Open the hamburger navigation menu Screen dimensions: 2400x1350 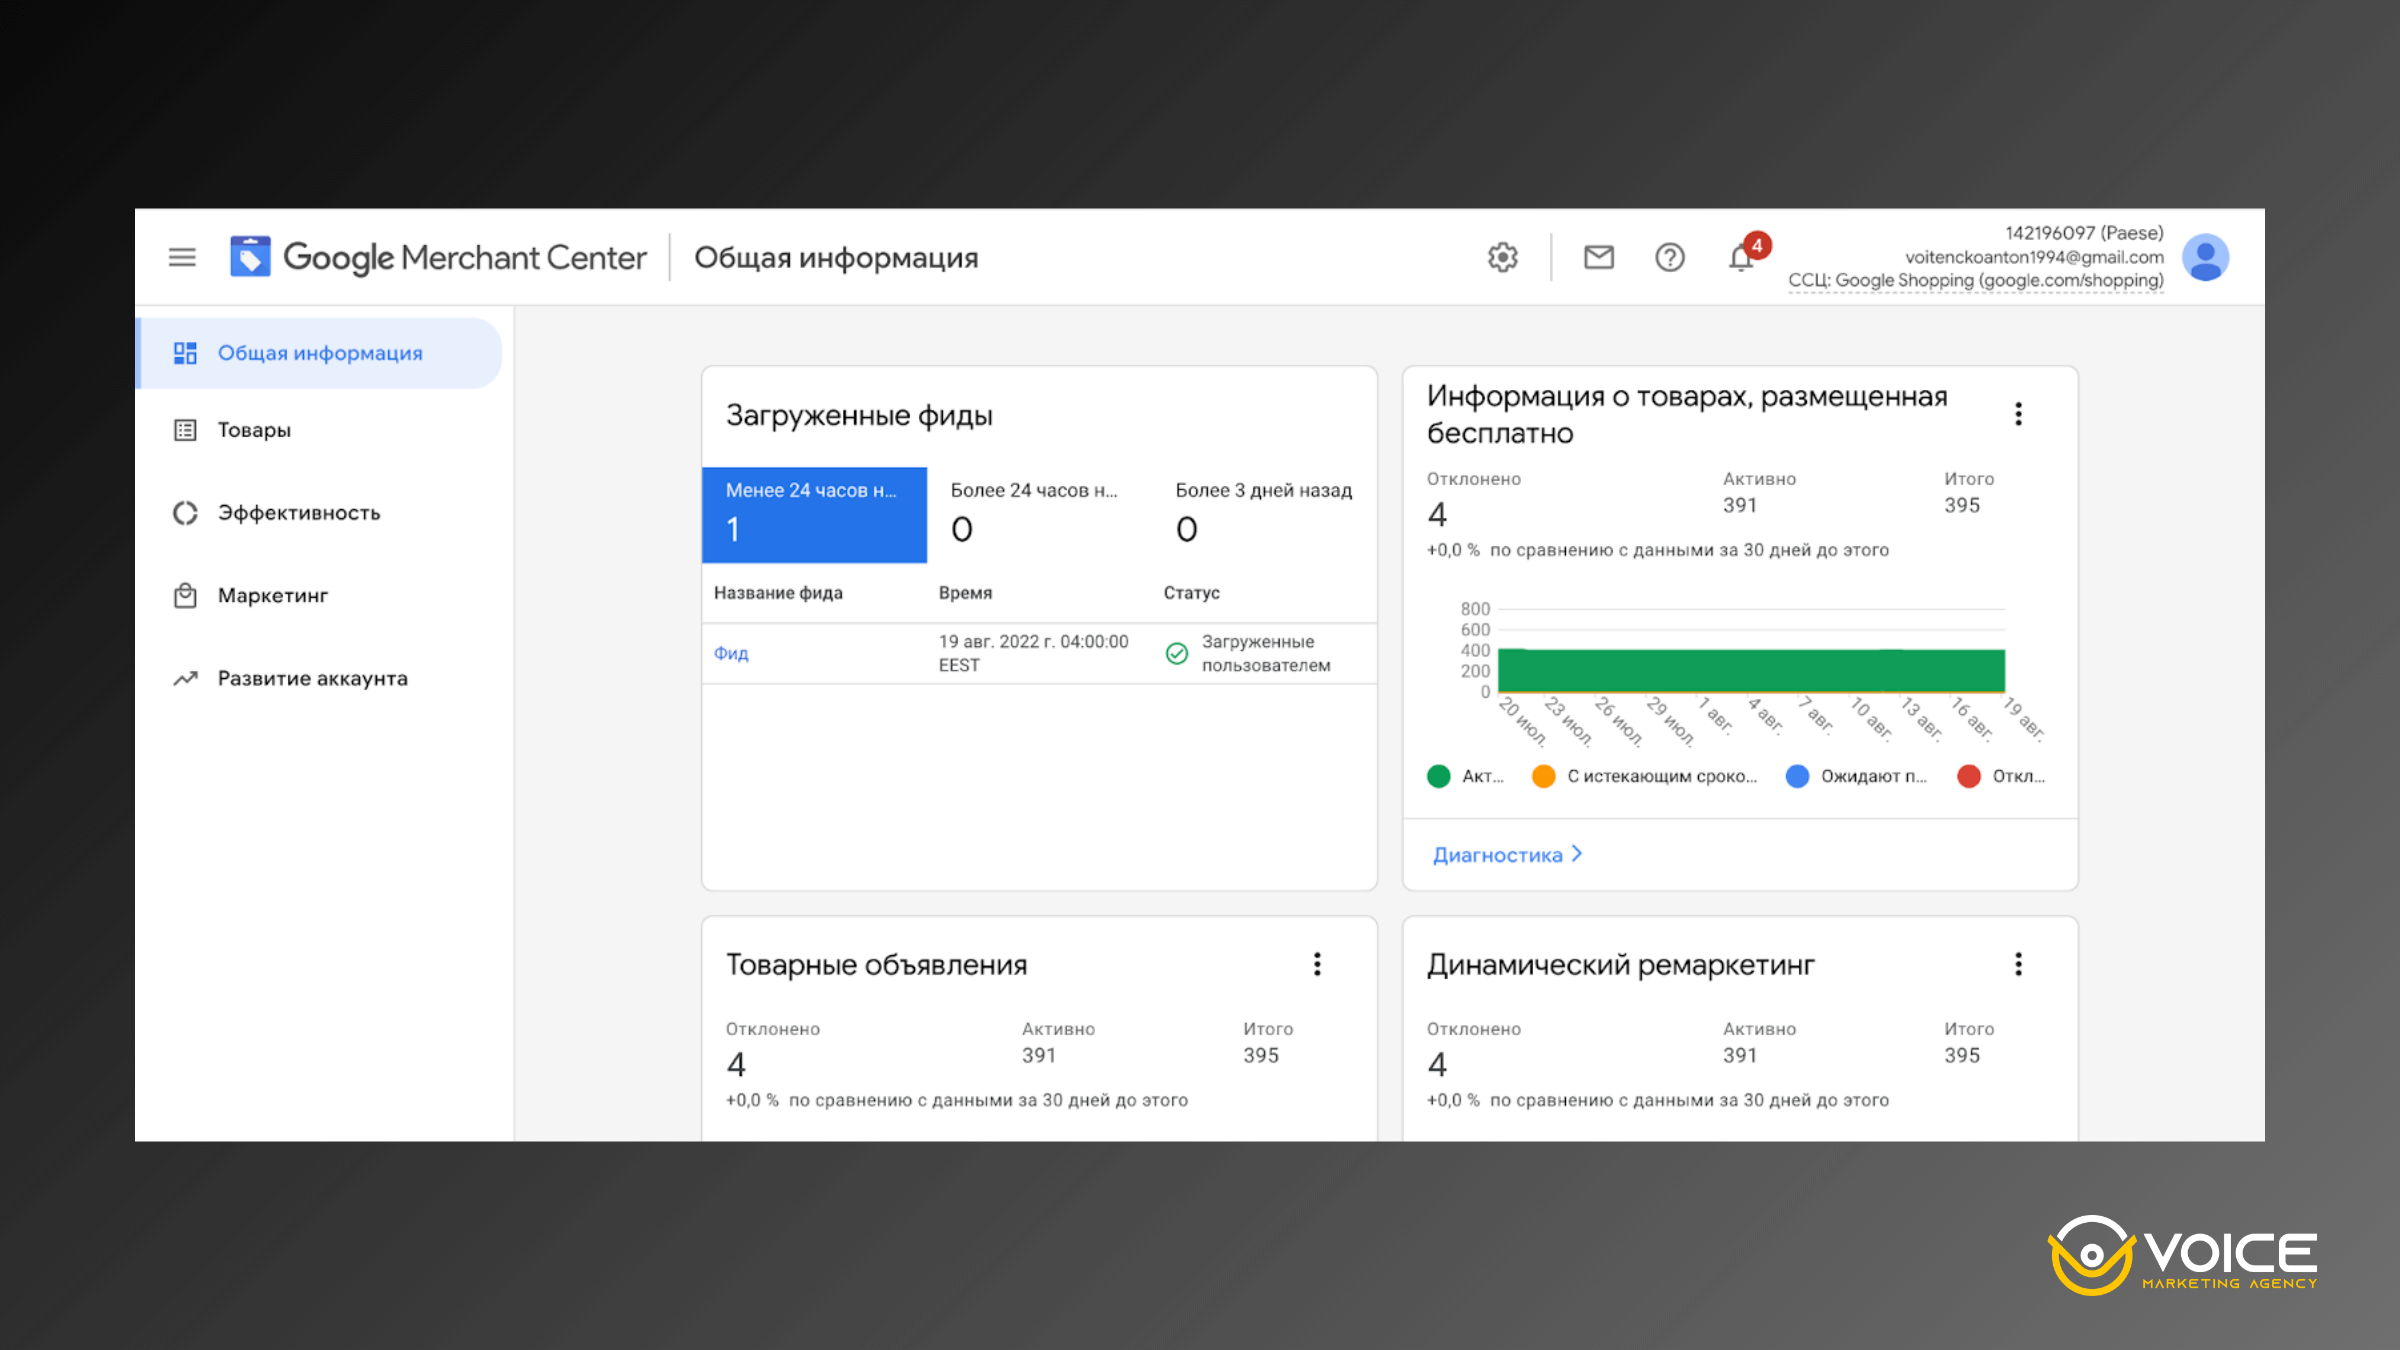click(x=181, y=257)
